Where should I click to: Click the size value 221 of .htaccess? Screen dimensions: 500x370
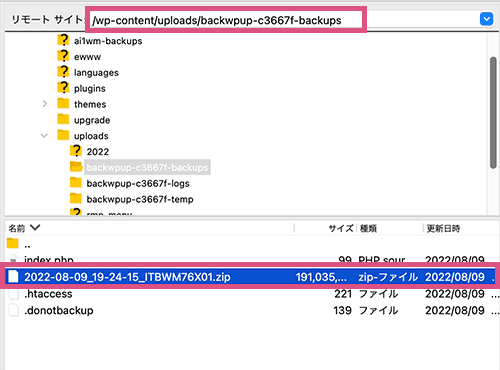click(x=343, y=294)
